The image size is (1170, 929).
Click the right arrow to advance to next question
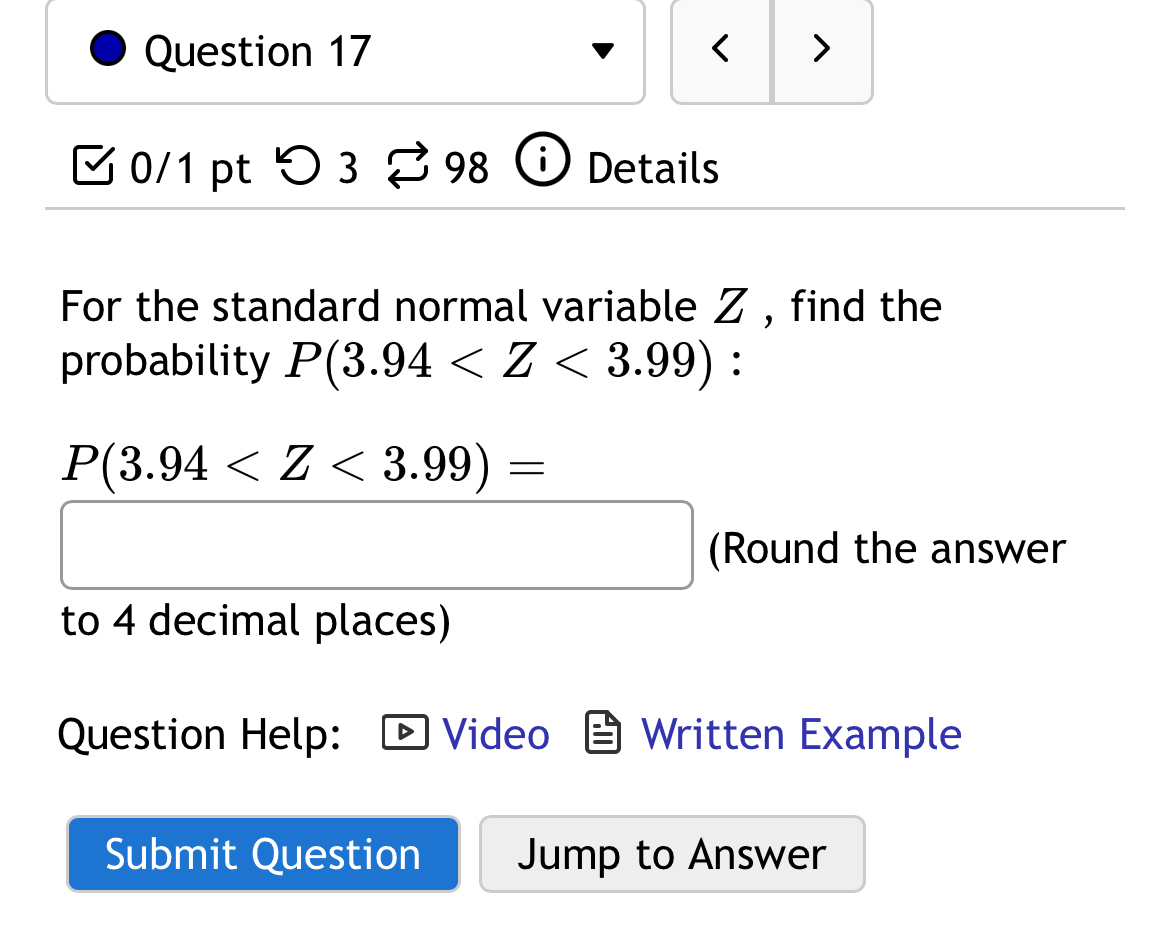click(822, 48)
